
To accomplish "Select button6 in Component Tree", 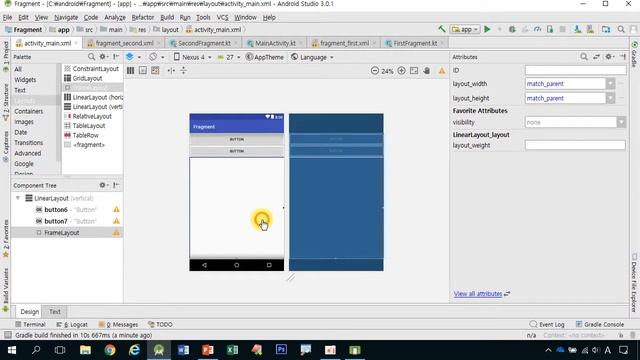I will (56, 209).
